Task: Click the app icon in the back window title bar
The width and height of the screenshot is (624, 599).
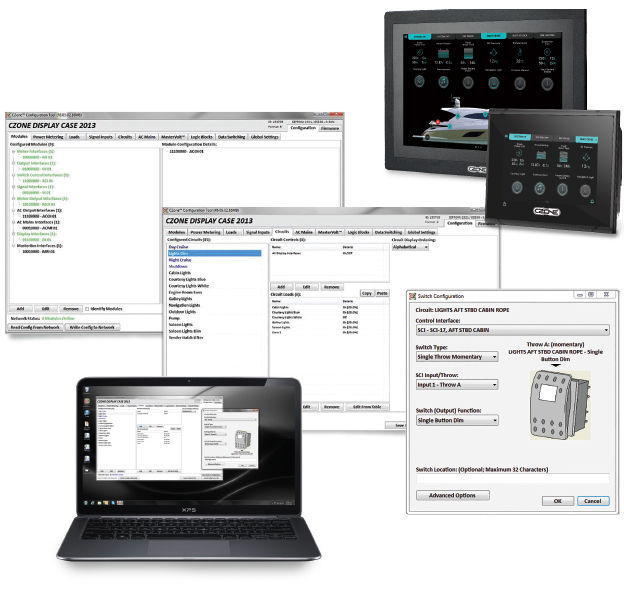Action: 8,115
